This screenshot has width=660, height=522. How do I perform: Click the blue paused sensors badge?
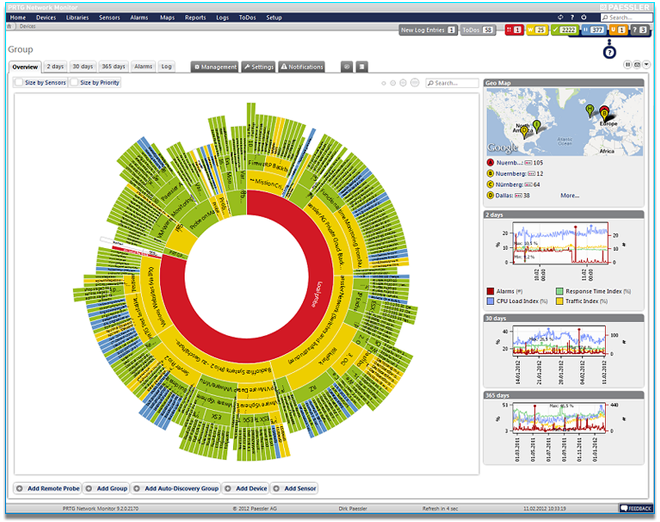click(596, 31)
